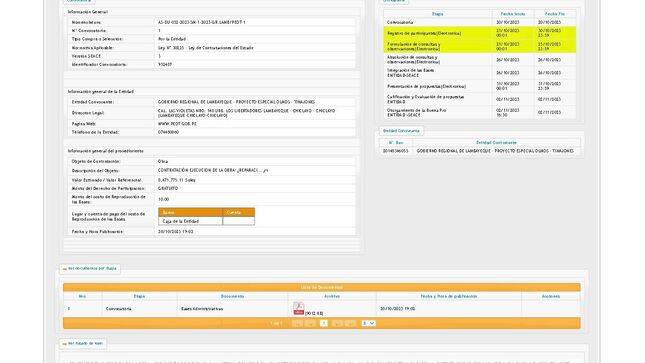Collapse icon beside Ver documentos por Etapa
The width and height of the screenshot is (645, 363).
pos(65,269)
